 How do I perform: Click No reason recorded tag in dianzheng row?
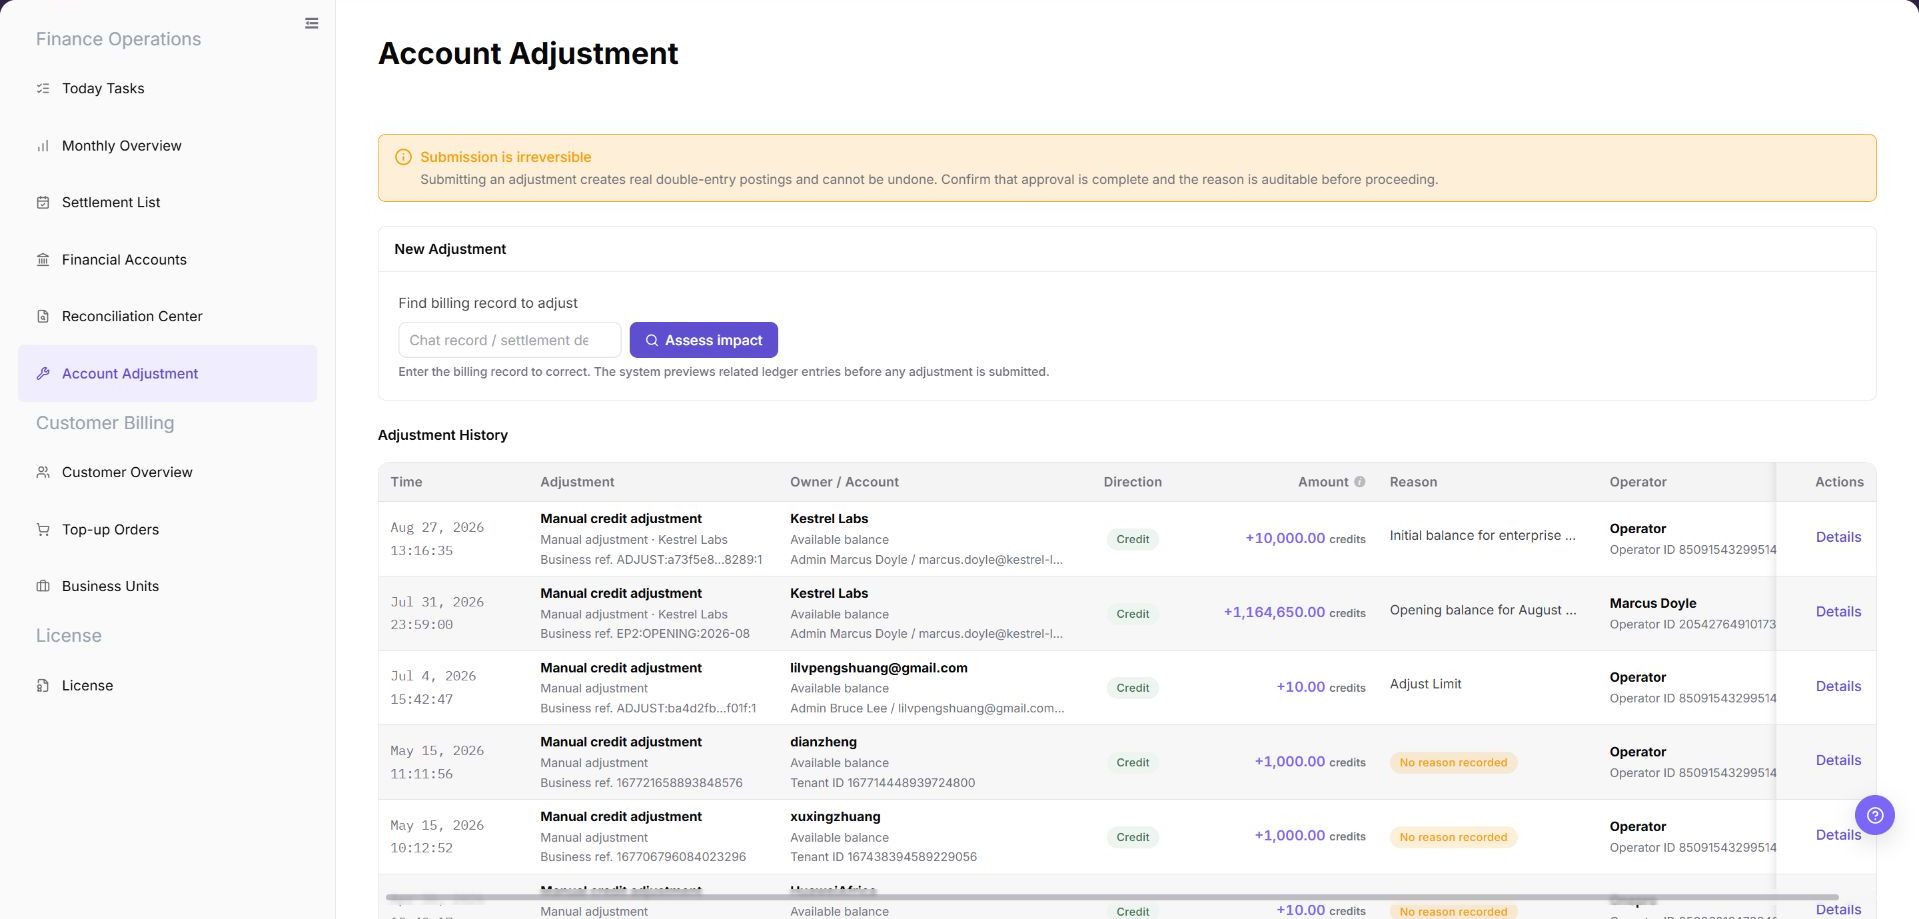pos(1453,762)
